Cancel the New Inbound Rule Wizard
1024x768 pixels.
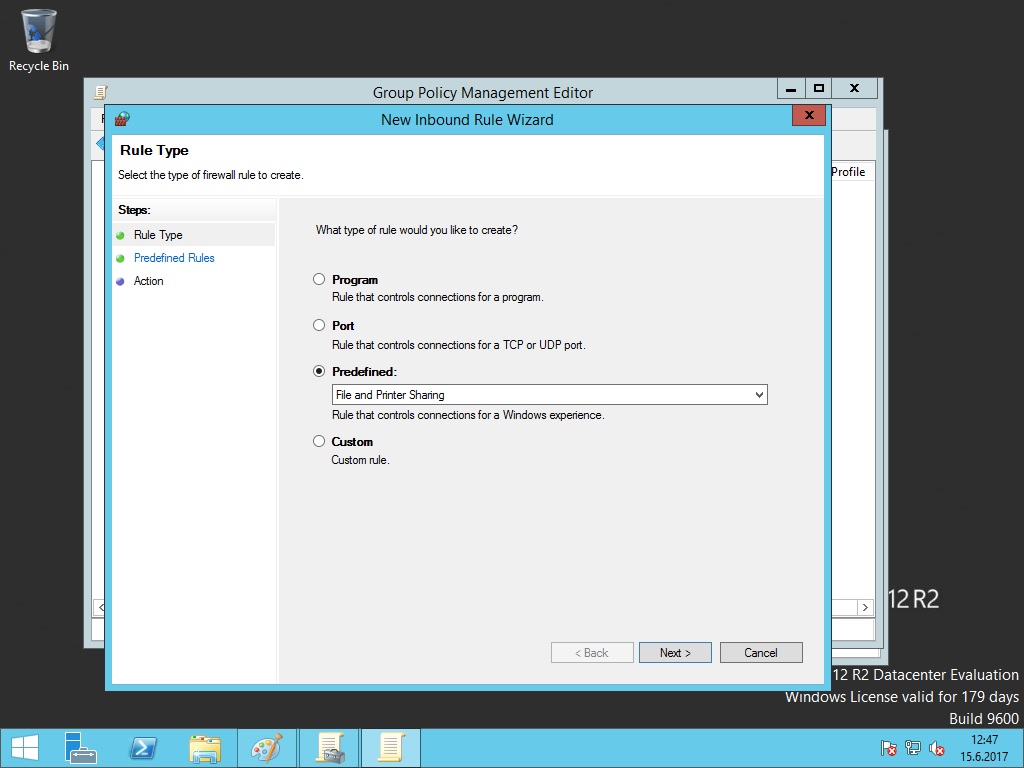point(761,653)
